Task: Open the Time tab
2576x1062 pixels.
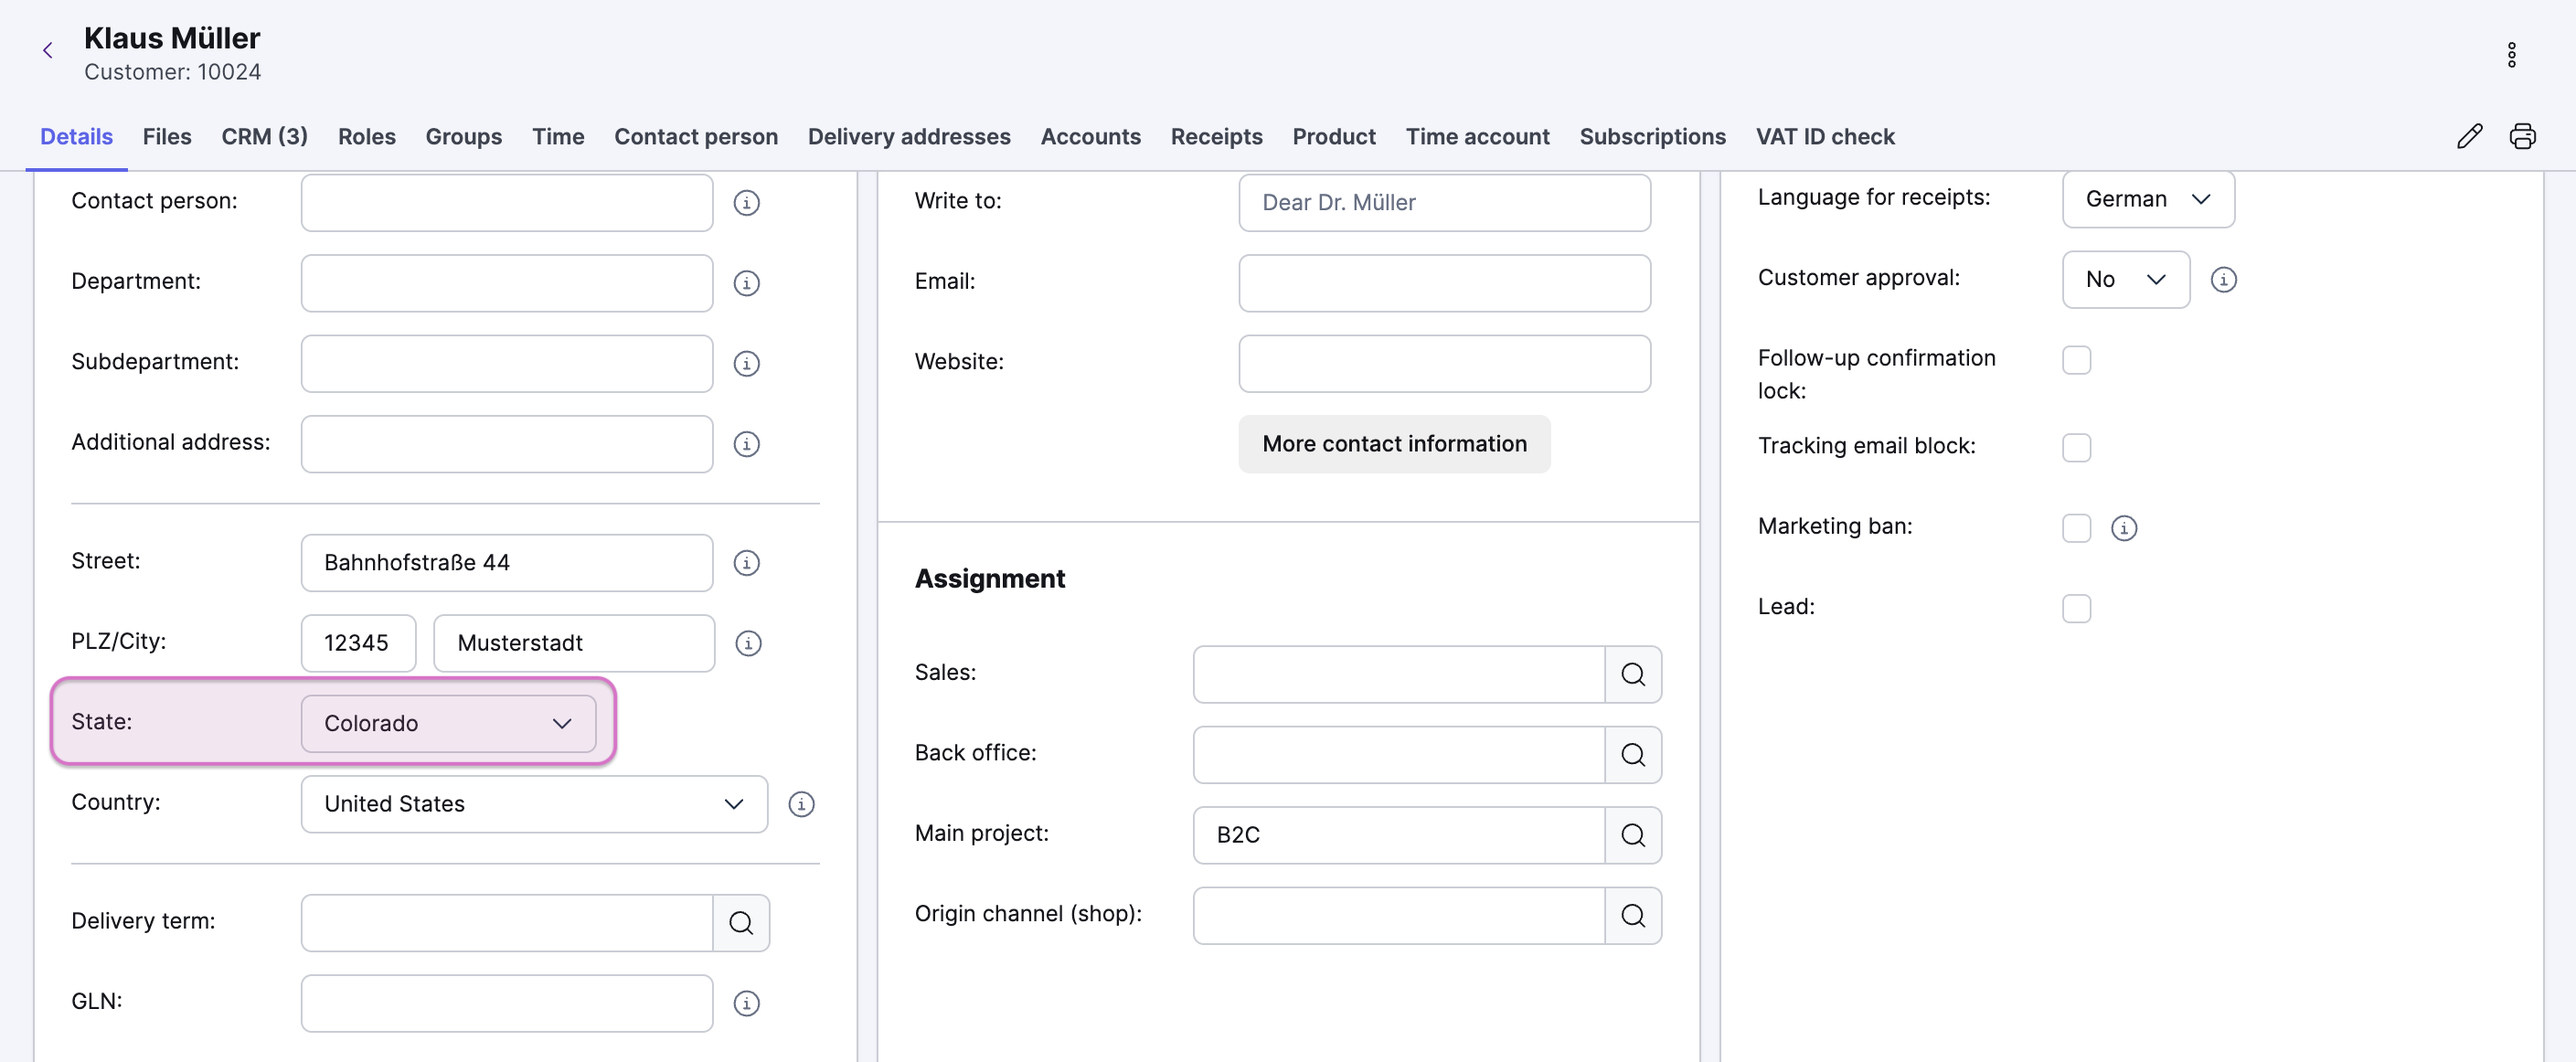Action: pyautogui.click(x=558, y=136)
